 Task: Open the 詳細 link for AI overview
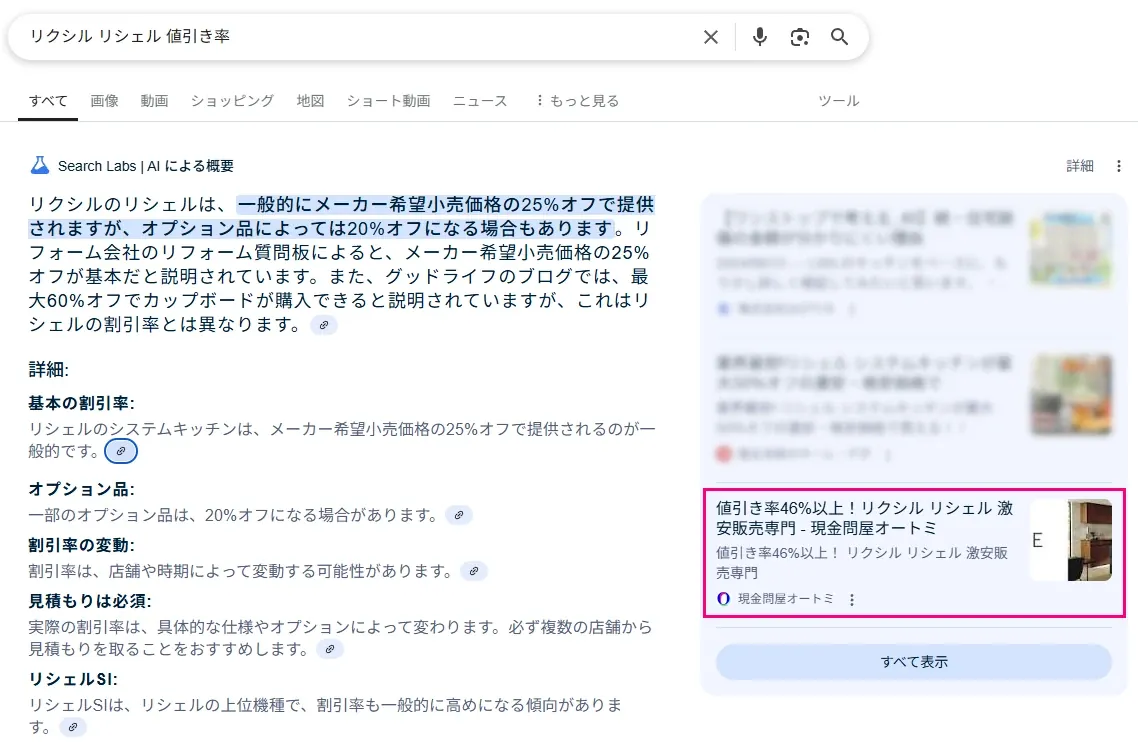point(1080,166)
